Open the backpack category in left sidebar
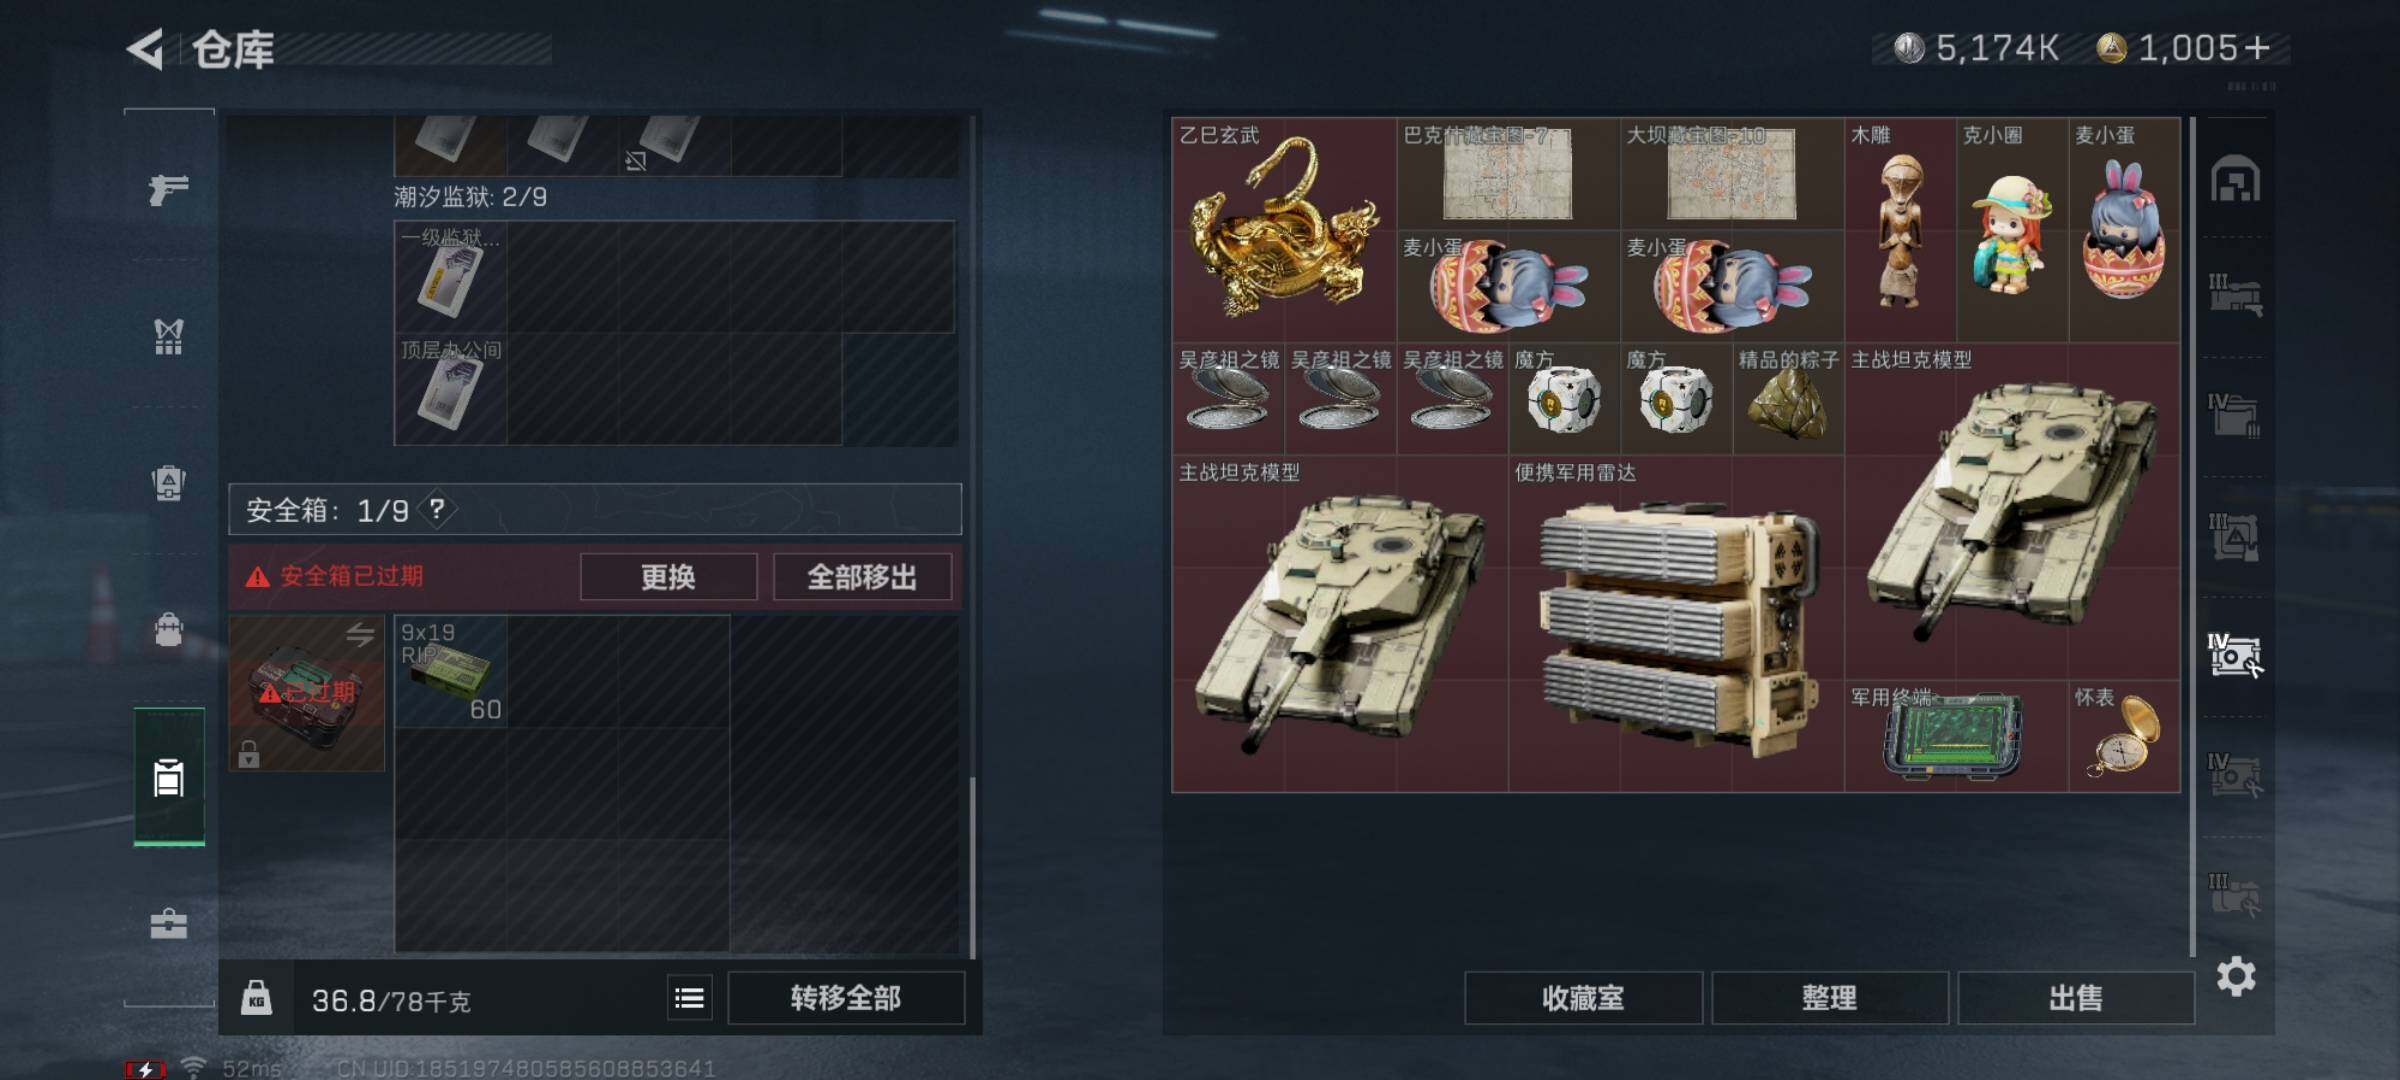Image resolution: width=2400 pixels, height=1080 pixels. (x=168, y=630)
